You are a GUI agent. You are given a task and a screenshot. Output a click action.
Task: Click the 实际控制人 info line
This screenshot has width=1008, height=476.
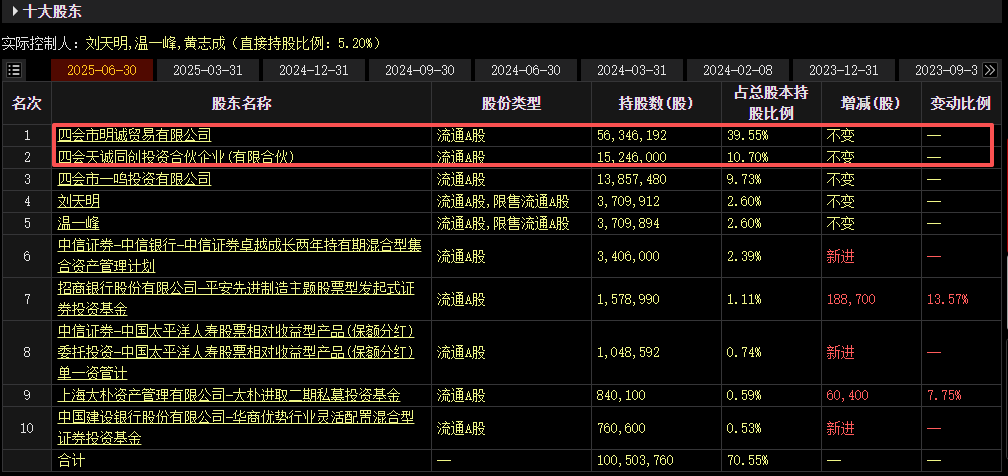pyautogui.click(x=192, y=43)
